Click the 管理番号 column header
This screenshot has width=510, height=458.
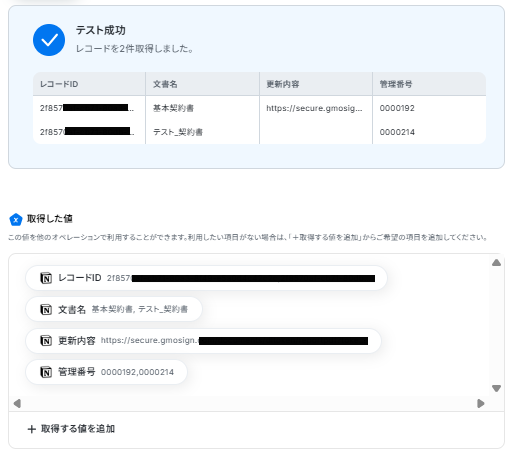click(x=429, y=84)
